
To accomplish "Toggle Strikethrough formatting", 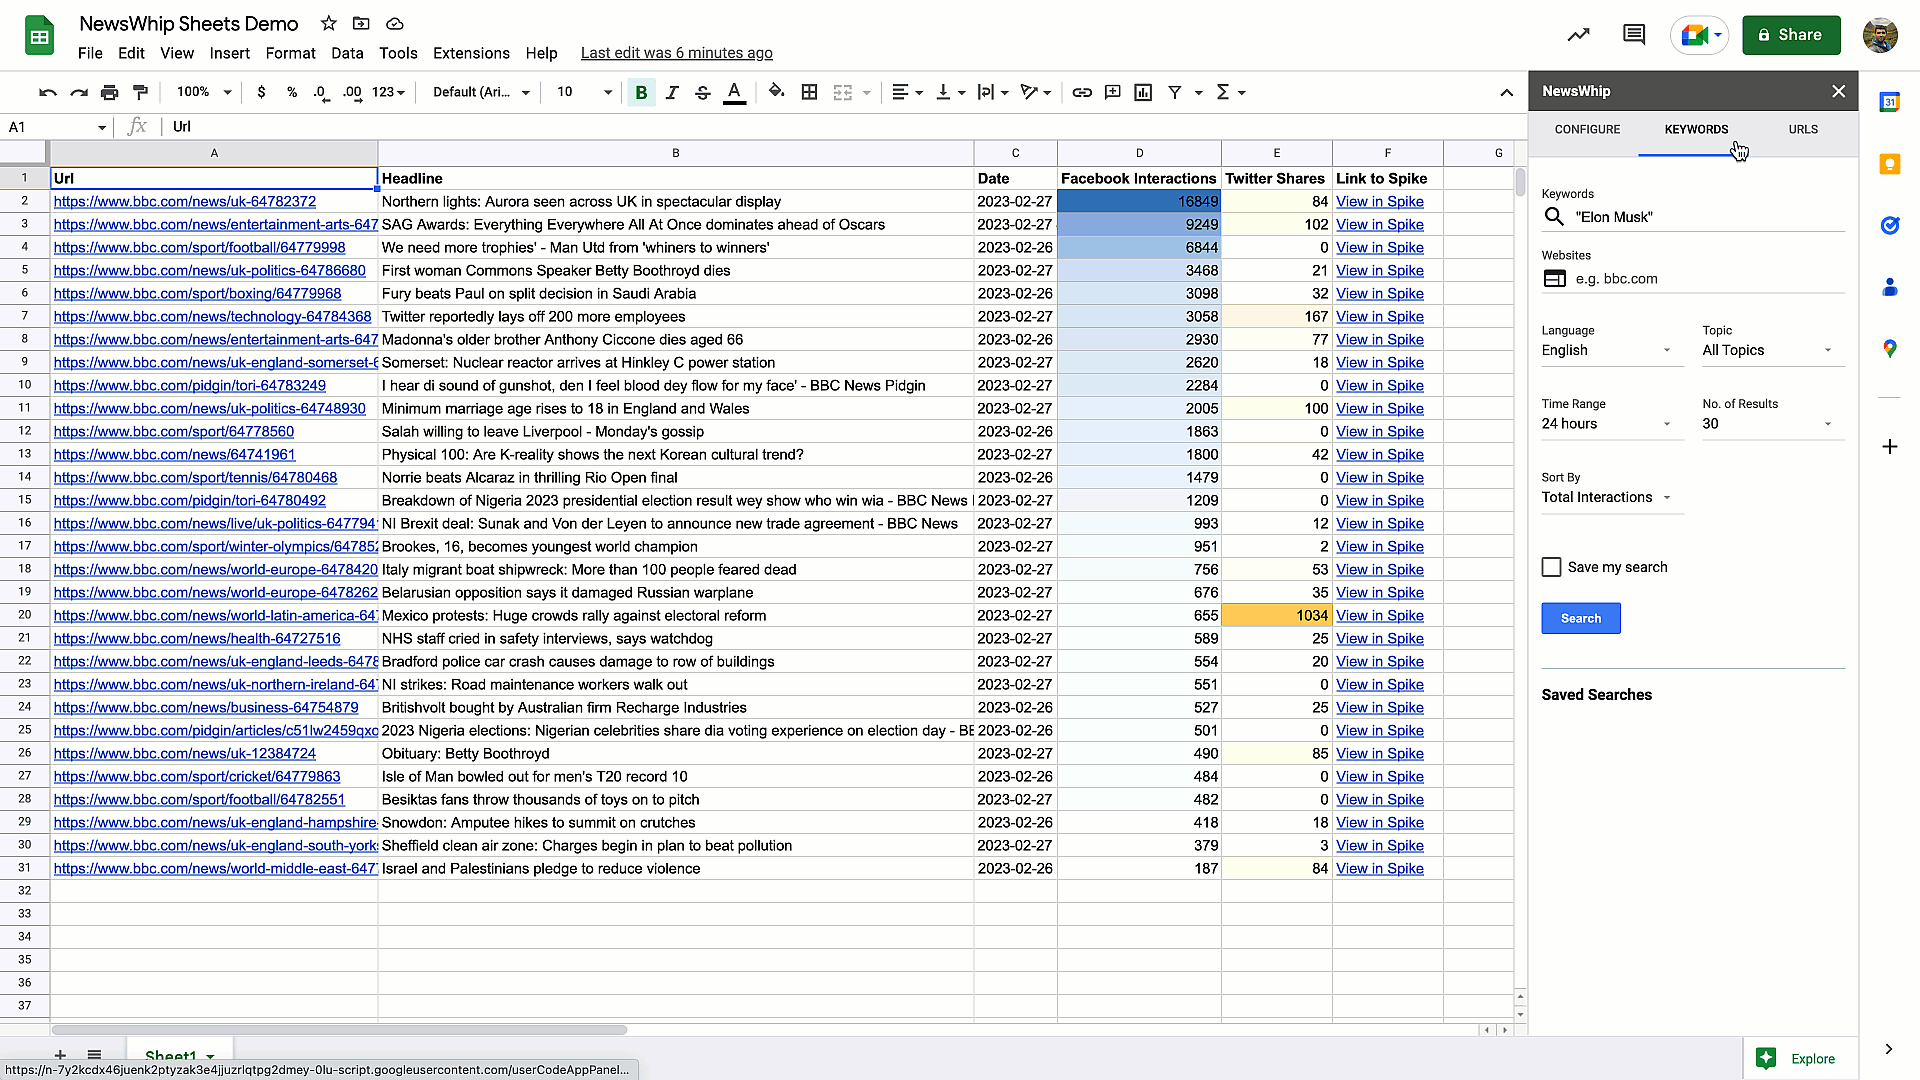I will [703, 92].
